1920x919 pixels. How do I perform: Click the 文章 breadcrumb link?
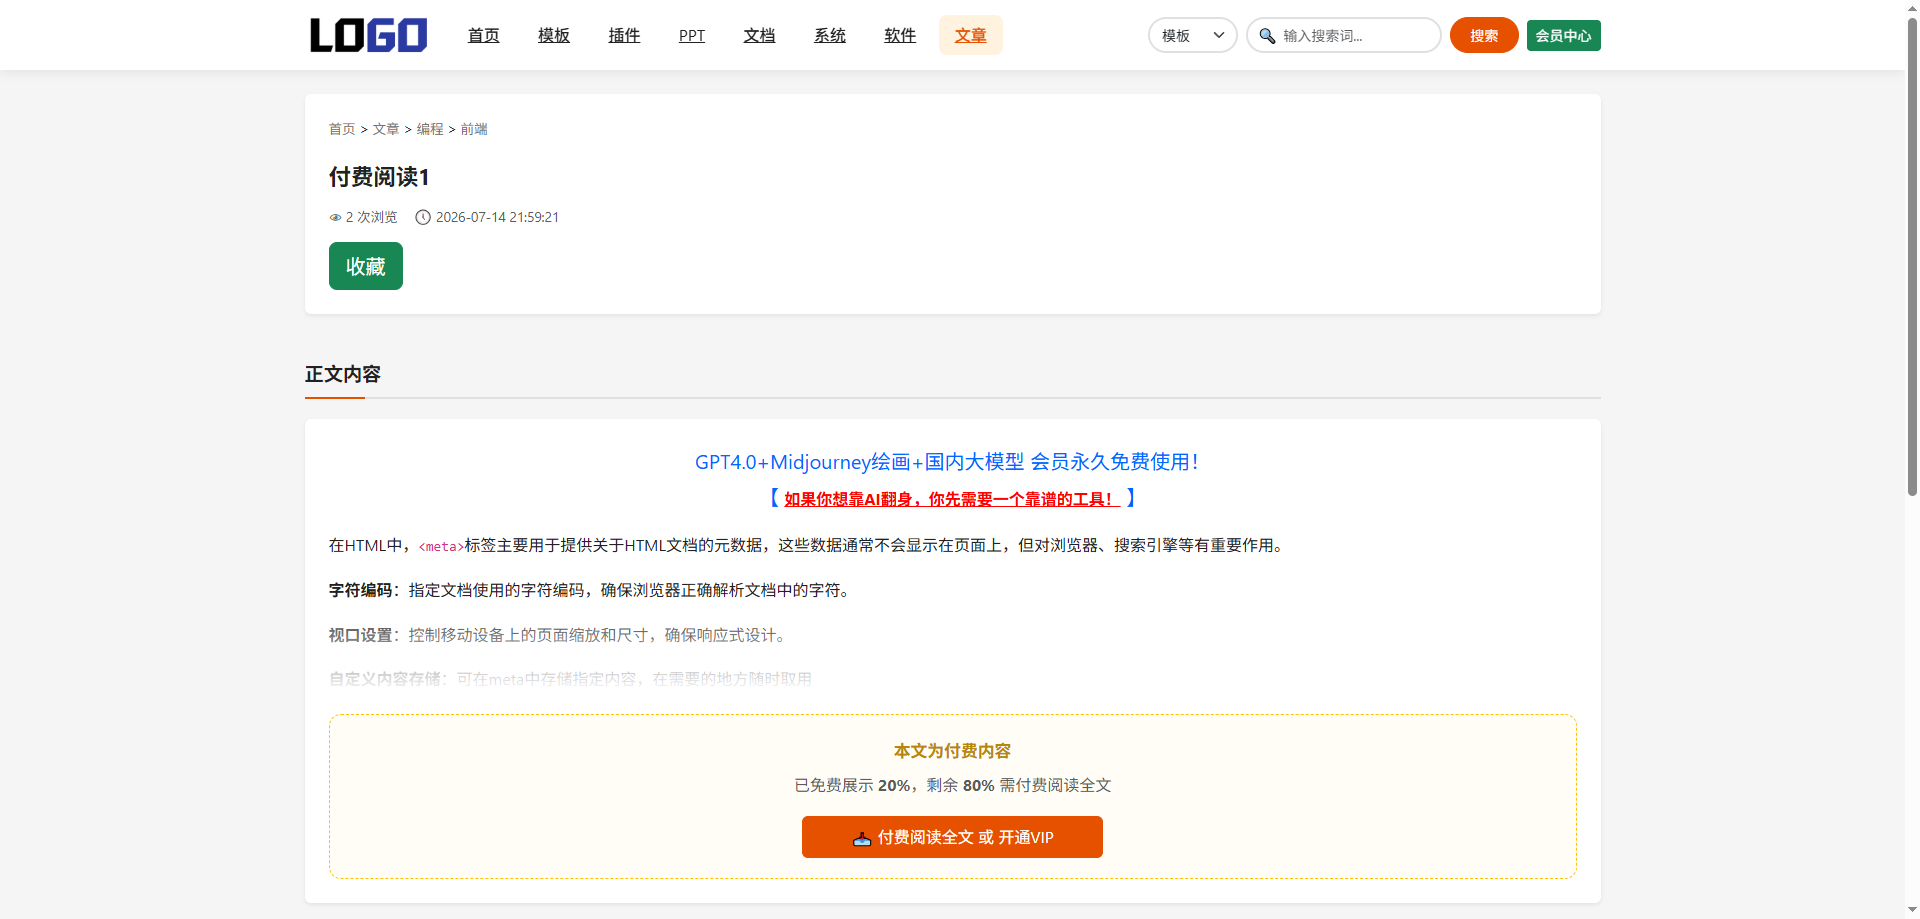[386, 129]
